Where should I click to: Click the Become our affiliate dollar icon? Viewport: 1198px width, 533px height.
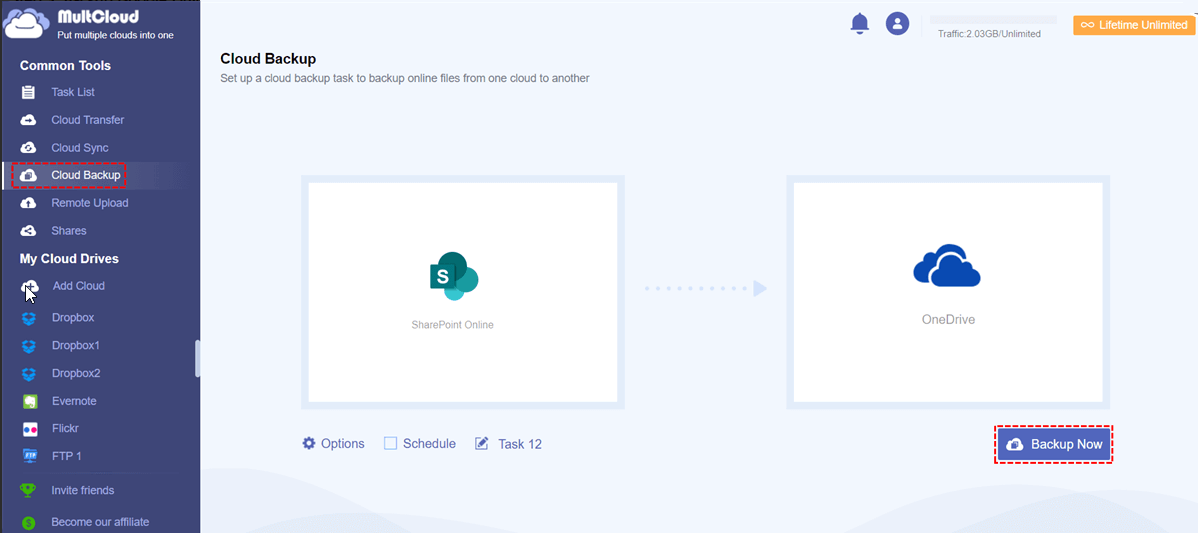click(29, 523)
